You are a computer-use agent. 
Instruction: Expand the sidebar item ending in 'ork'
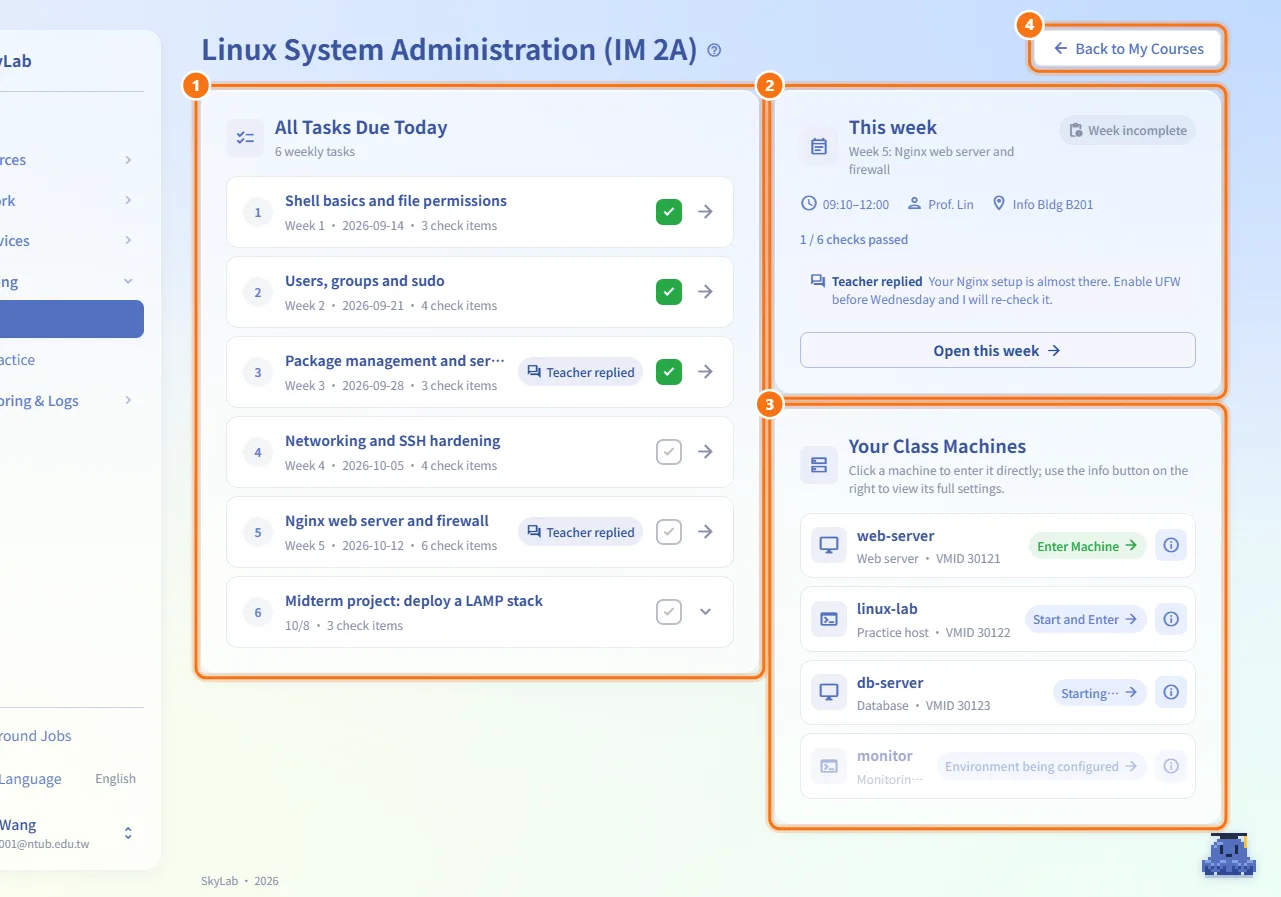128,200
